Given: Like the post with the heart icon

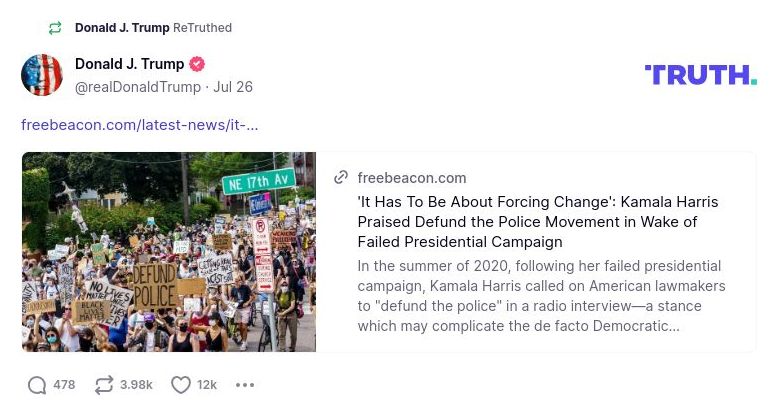Looking at the screenshot, I should (x=181, y=385).
